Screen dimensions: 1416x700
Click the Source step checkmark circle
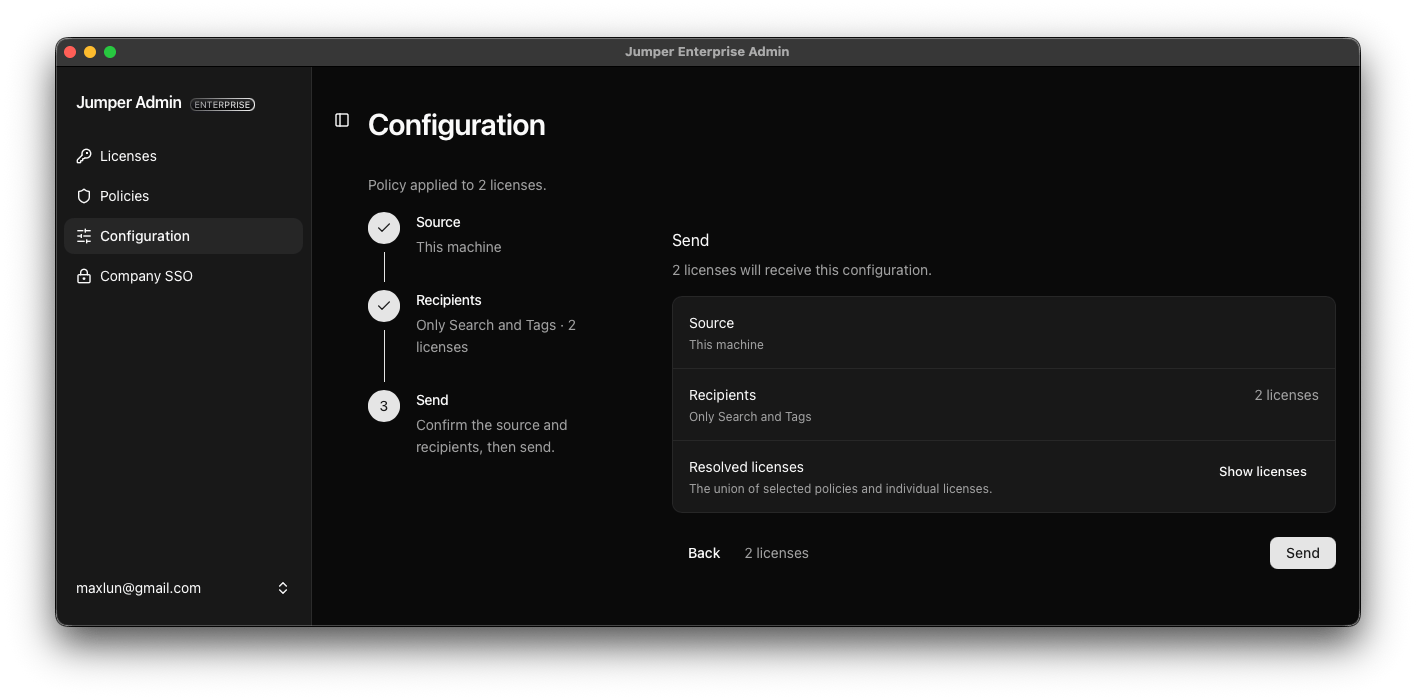point(384,228)
